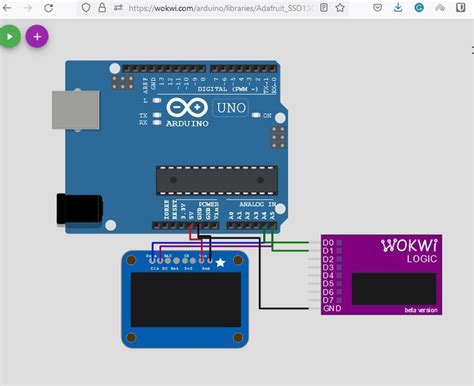474x386 pixels.
Task: Click the ATmega chip on Arduino
Action: [217, 180]
